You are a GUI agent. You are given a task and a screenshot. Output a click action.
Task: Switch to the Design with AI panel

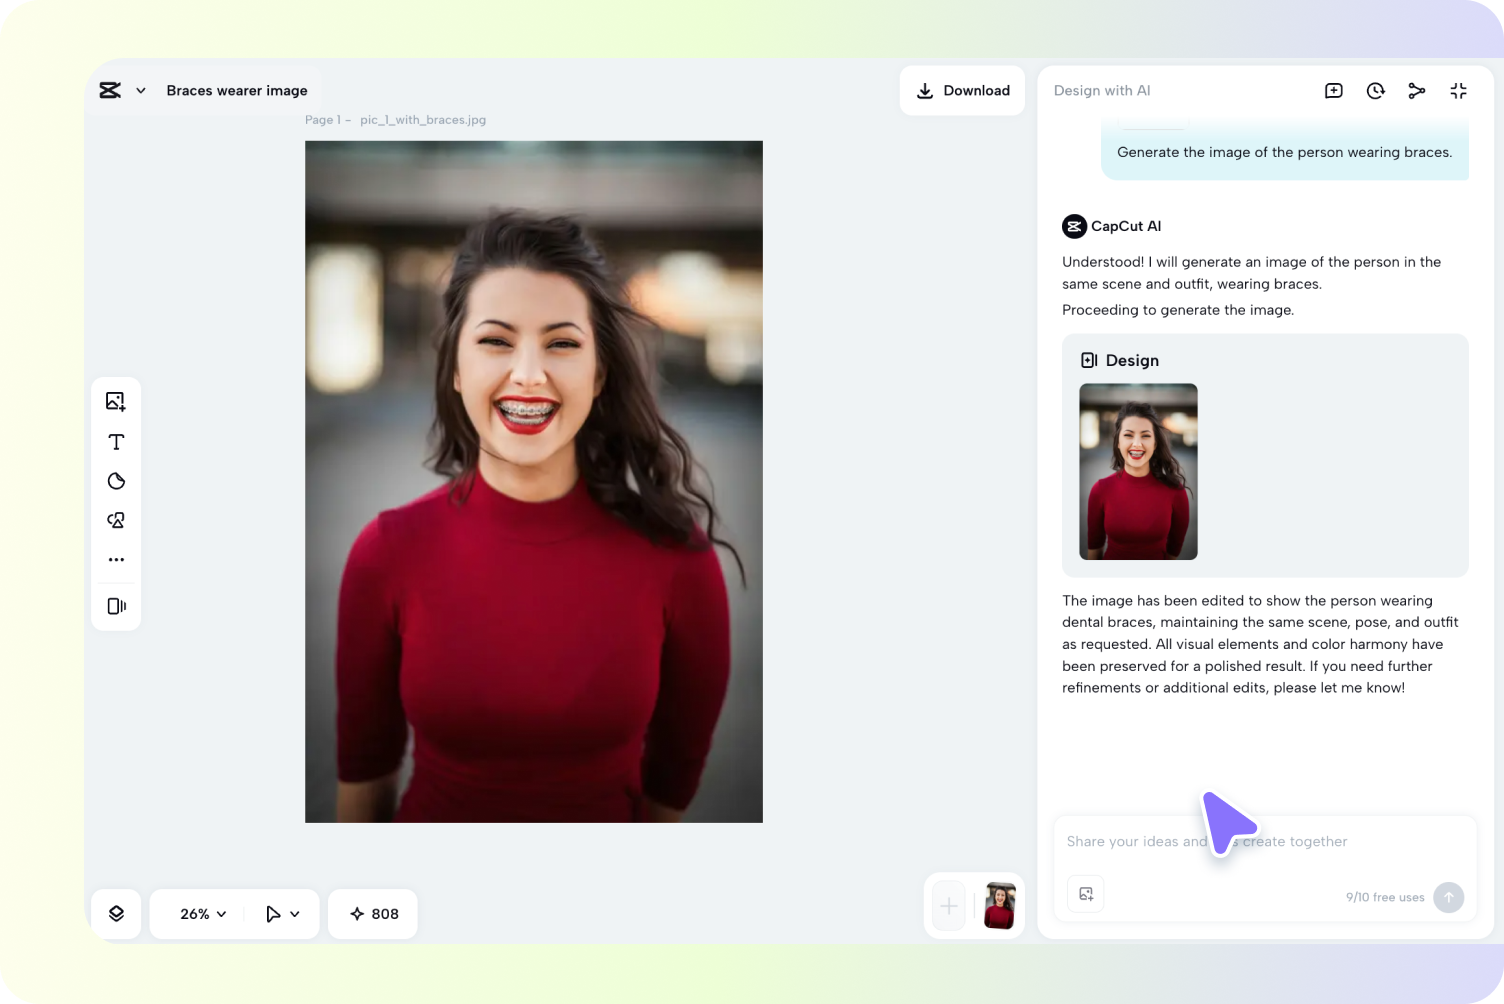(1101, 90)
